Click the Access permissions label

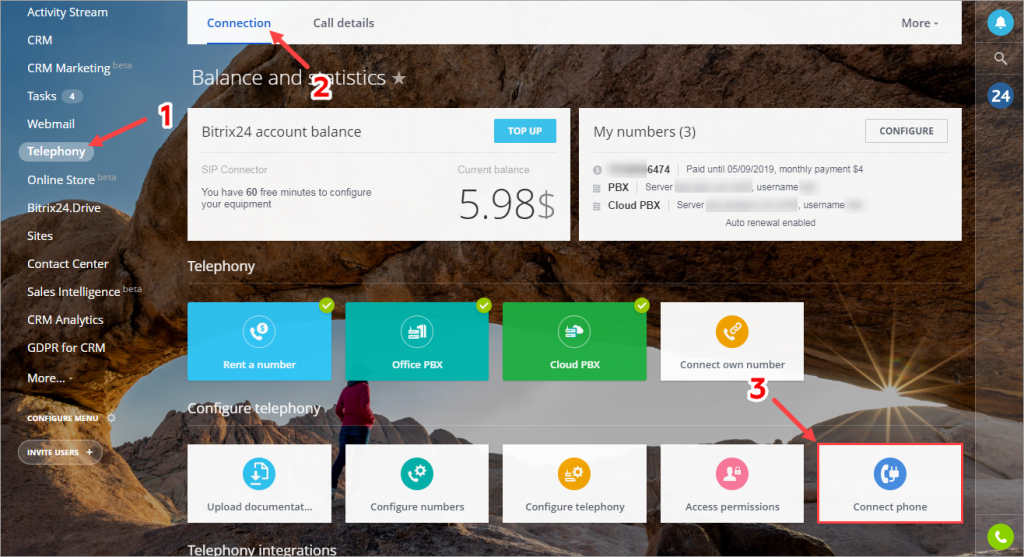click(732, 507)
